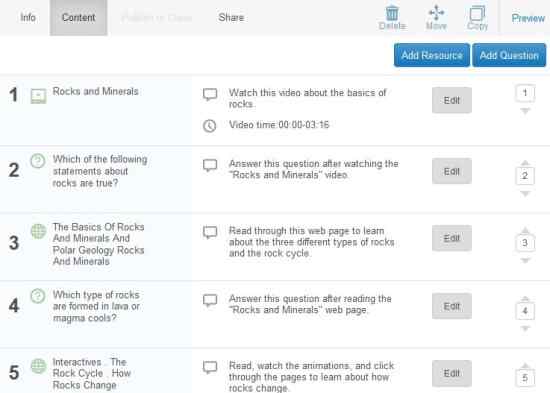
Task: Click the Delete trash can icon
Action: click(x=392, y=14)
